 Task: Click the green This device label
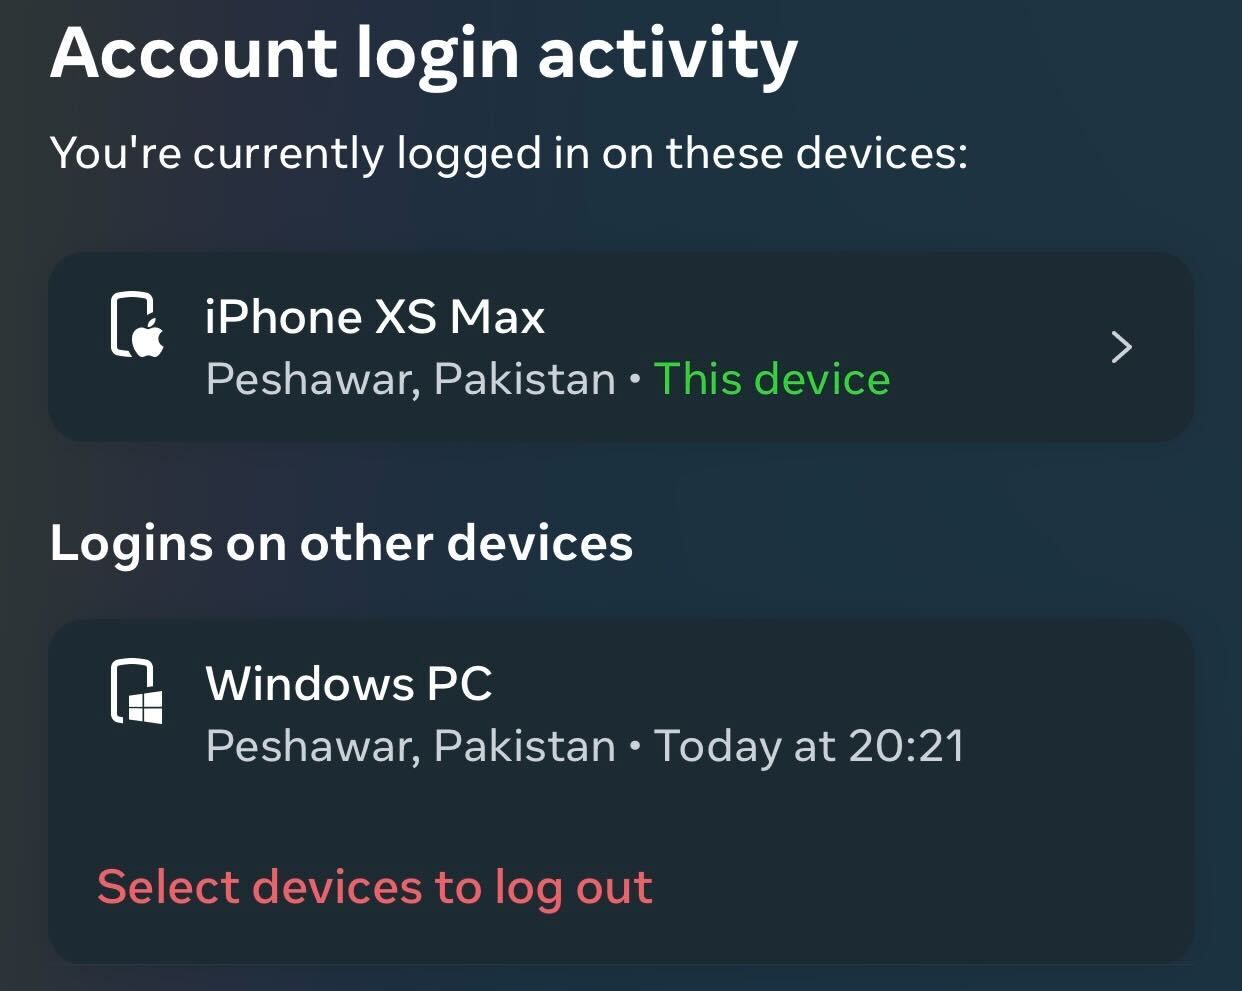tap(772, 379)
